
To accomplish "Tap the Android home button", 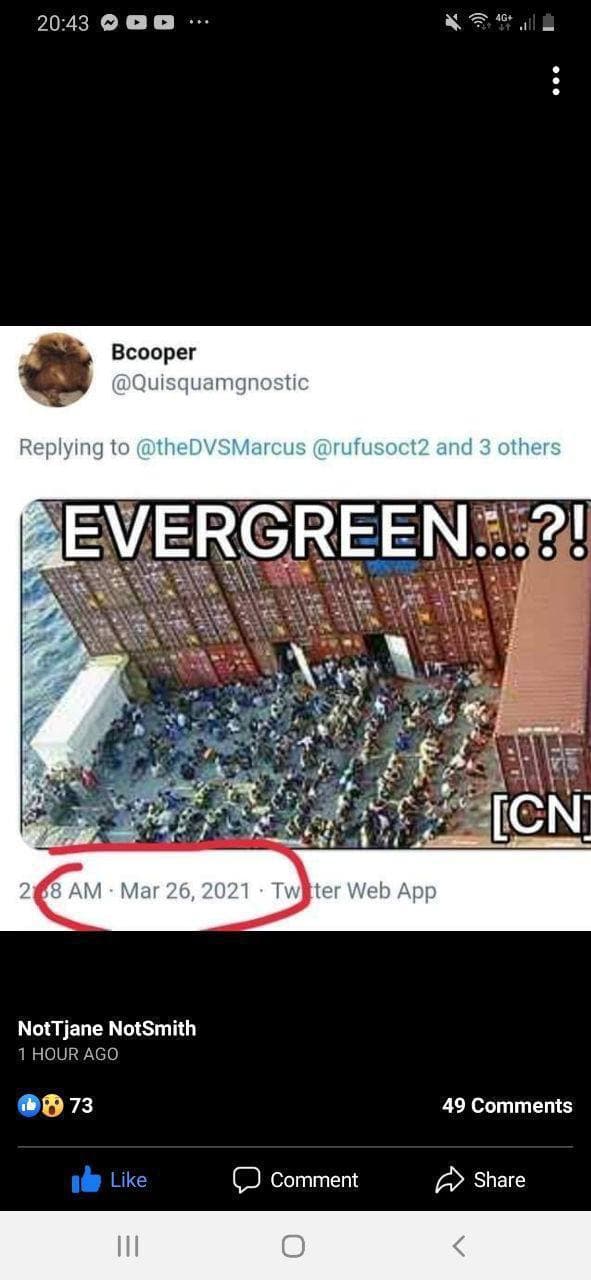I will [x=293, y=1245].
